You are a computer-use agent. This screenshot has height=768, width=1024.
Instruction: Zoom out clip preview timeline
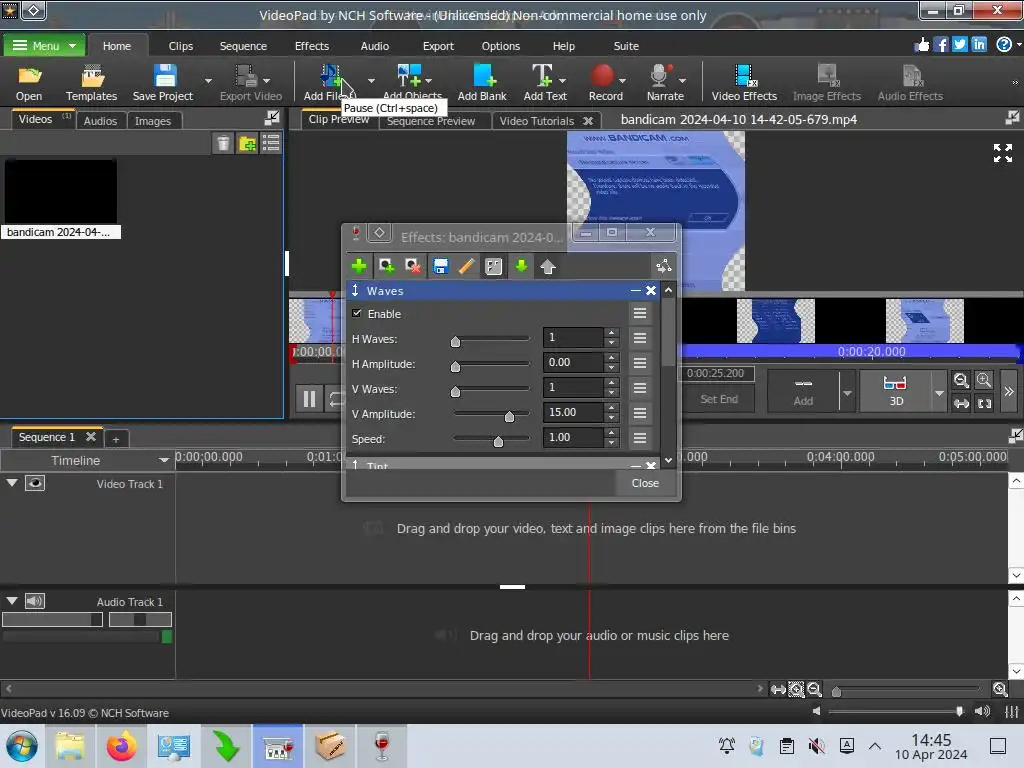click(x=961, y=380)
